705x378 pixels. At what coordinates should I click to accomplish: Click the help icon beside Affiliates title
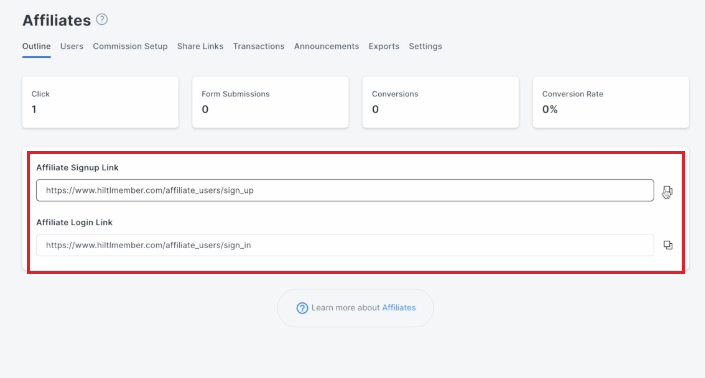(102, 19)
